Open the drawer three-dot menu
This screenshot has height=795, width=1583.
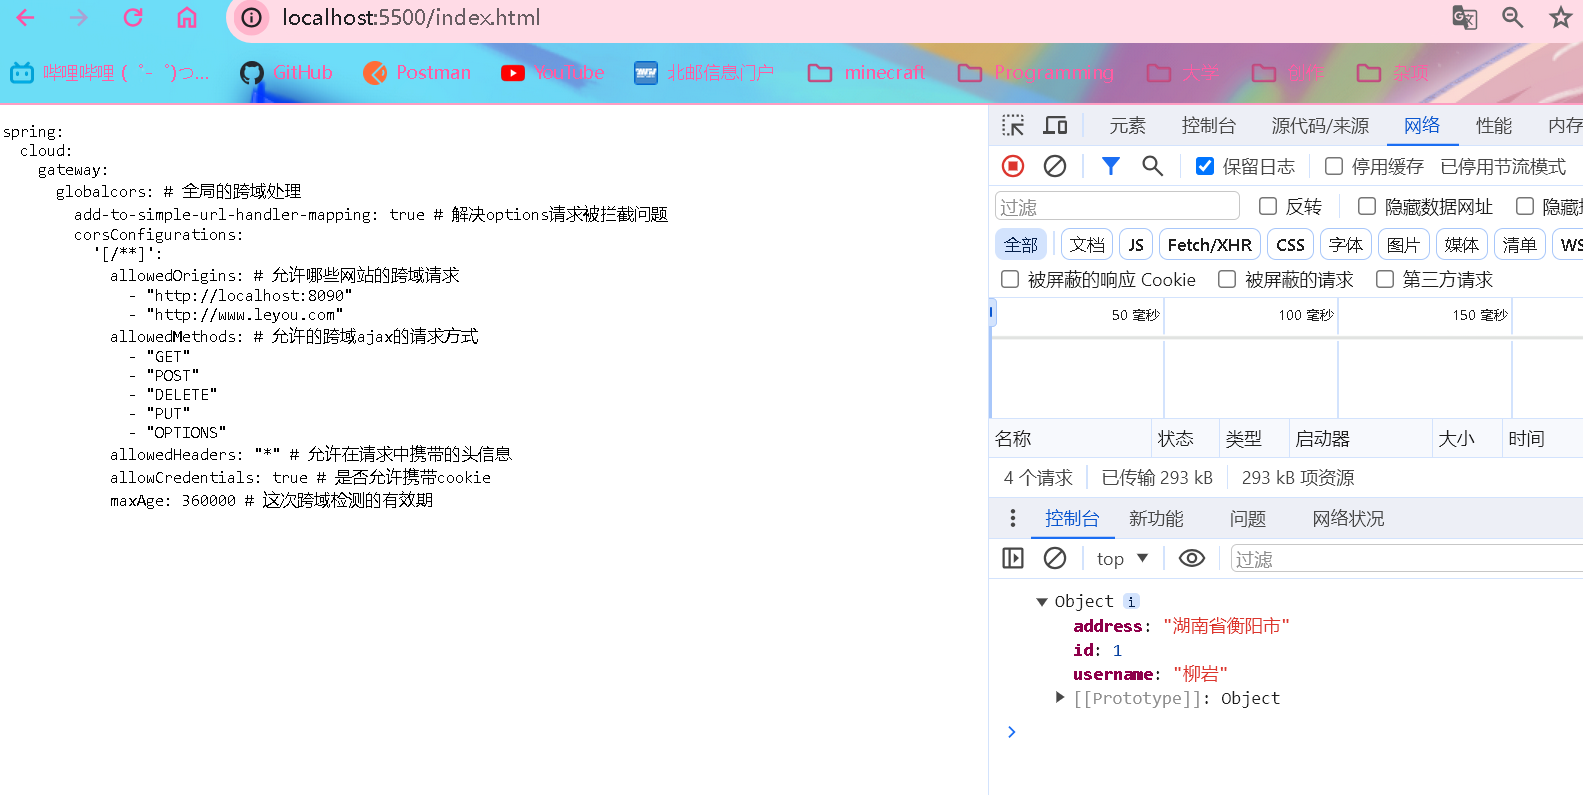(x=1013, y=518)
